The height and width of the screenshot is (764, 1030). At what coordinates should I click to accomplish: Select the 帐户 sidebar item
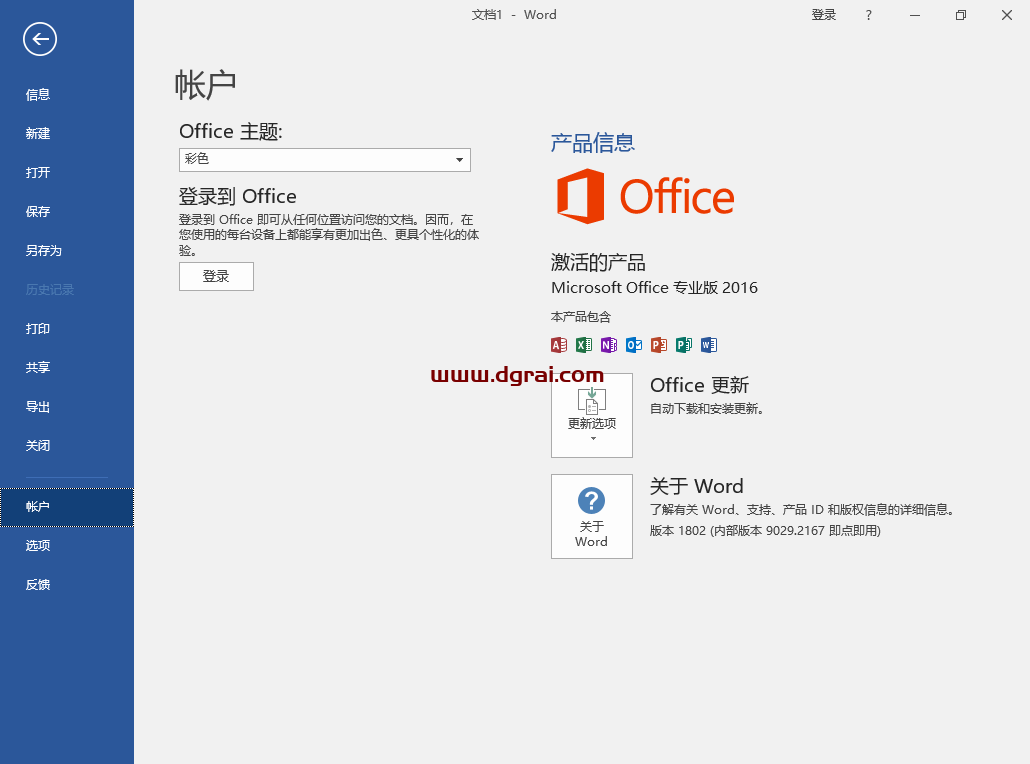click(67, 507)
